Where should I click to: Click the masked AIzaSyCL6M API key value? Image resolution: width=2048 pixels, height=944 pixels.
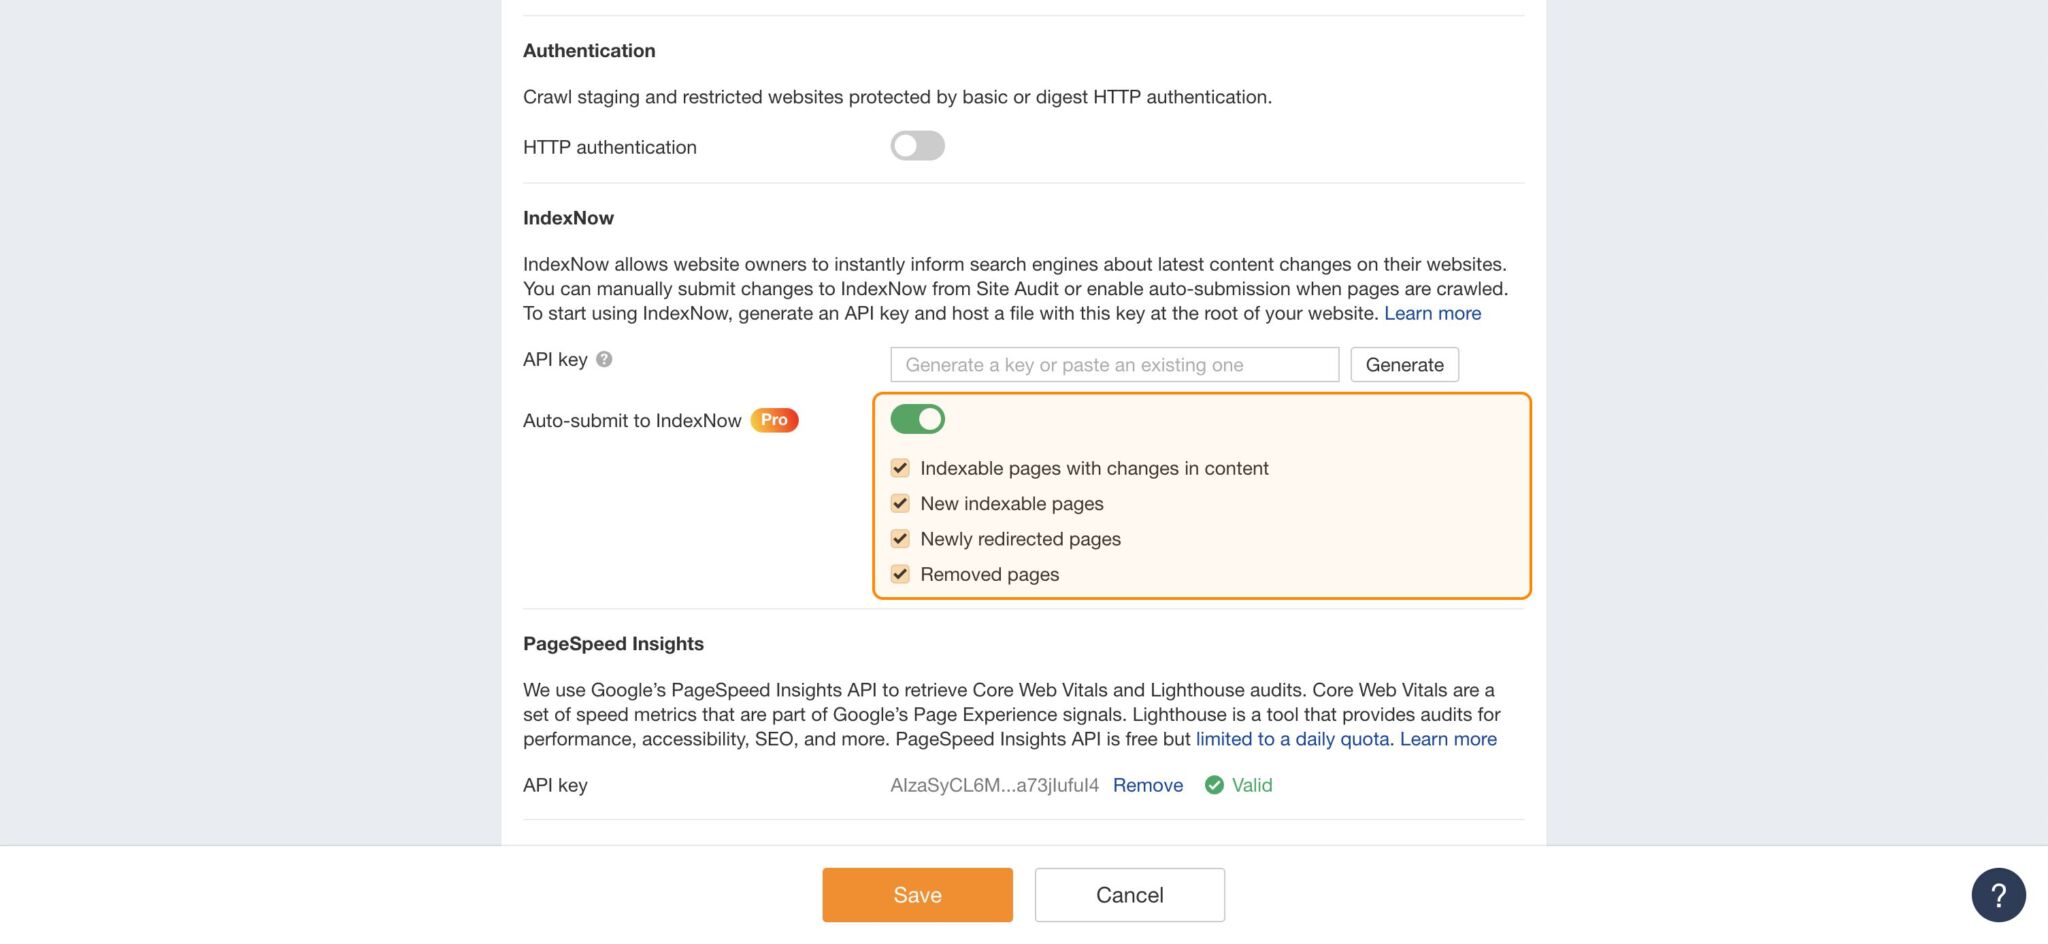point(993,785)
